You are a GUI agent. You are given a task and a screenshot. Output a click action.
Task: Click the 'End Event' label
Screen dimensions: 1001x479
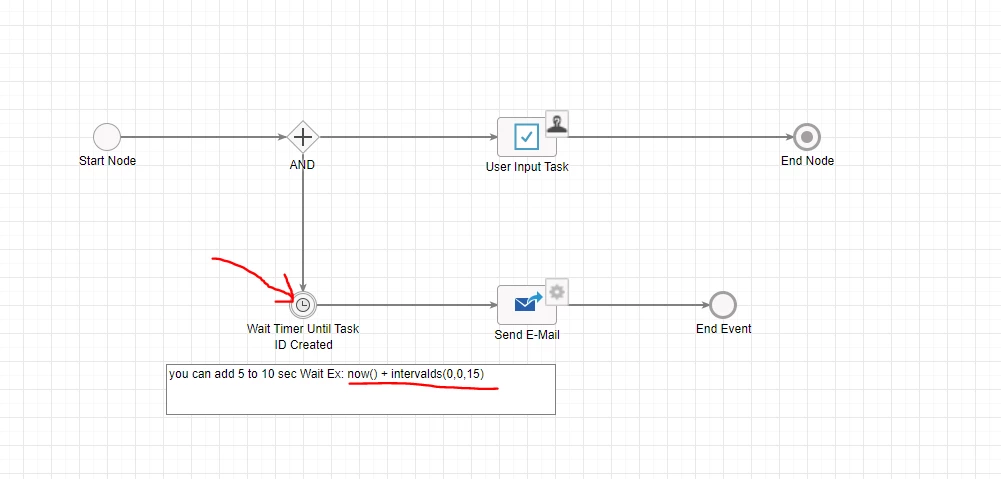click(x=724, y=329)
